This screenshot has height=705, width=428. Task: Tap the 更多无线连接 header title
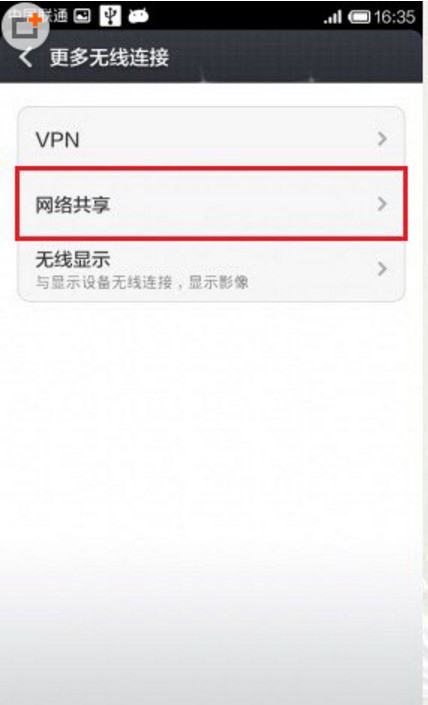point(109,58)
